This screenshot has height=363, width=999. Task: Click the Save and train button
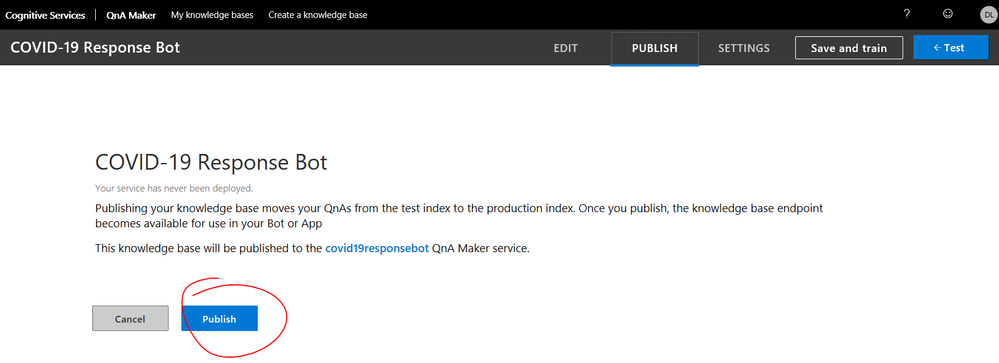[x=849, y=48]
